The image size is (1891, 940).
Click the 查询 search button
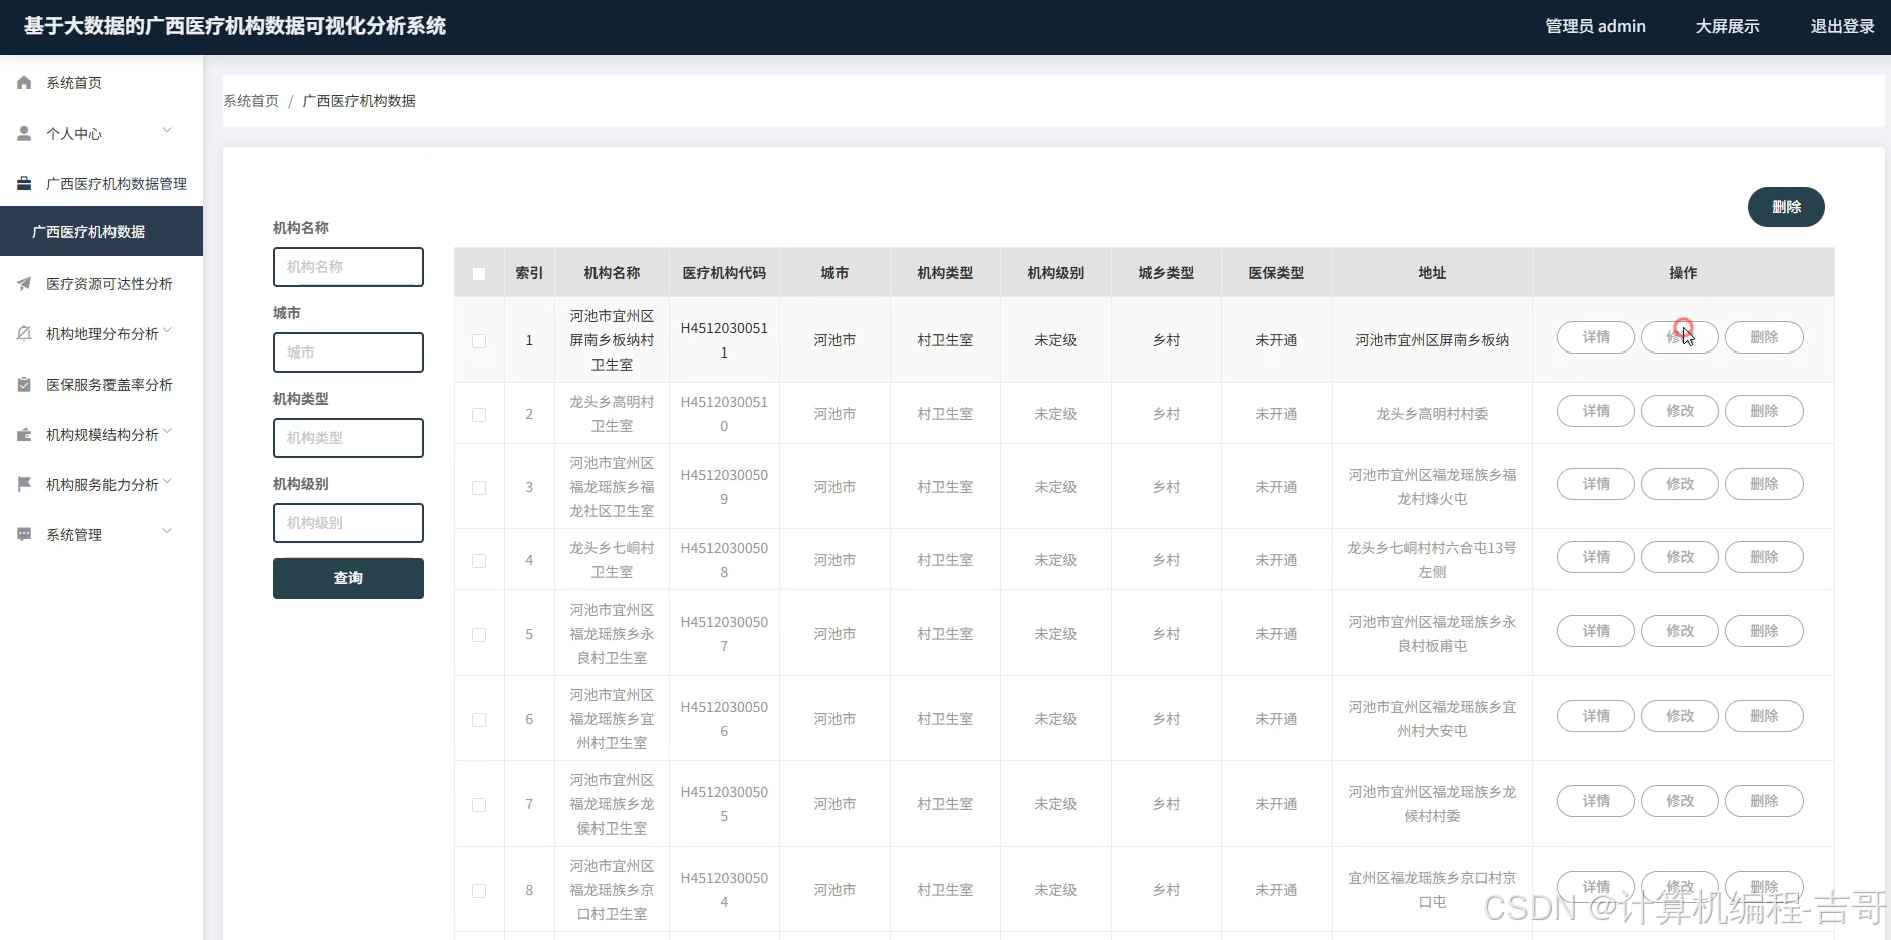coord(348,578)
